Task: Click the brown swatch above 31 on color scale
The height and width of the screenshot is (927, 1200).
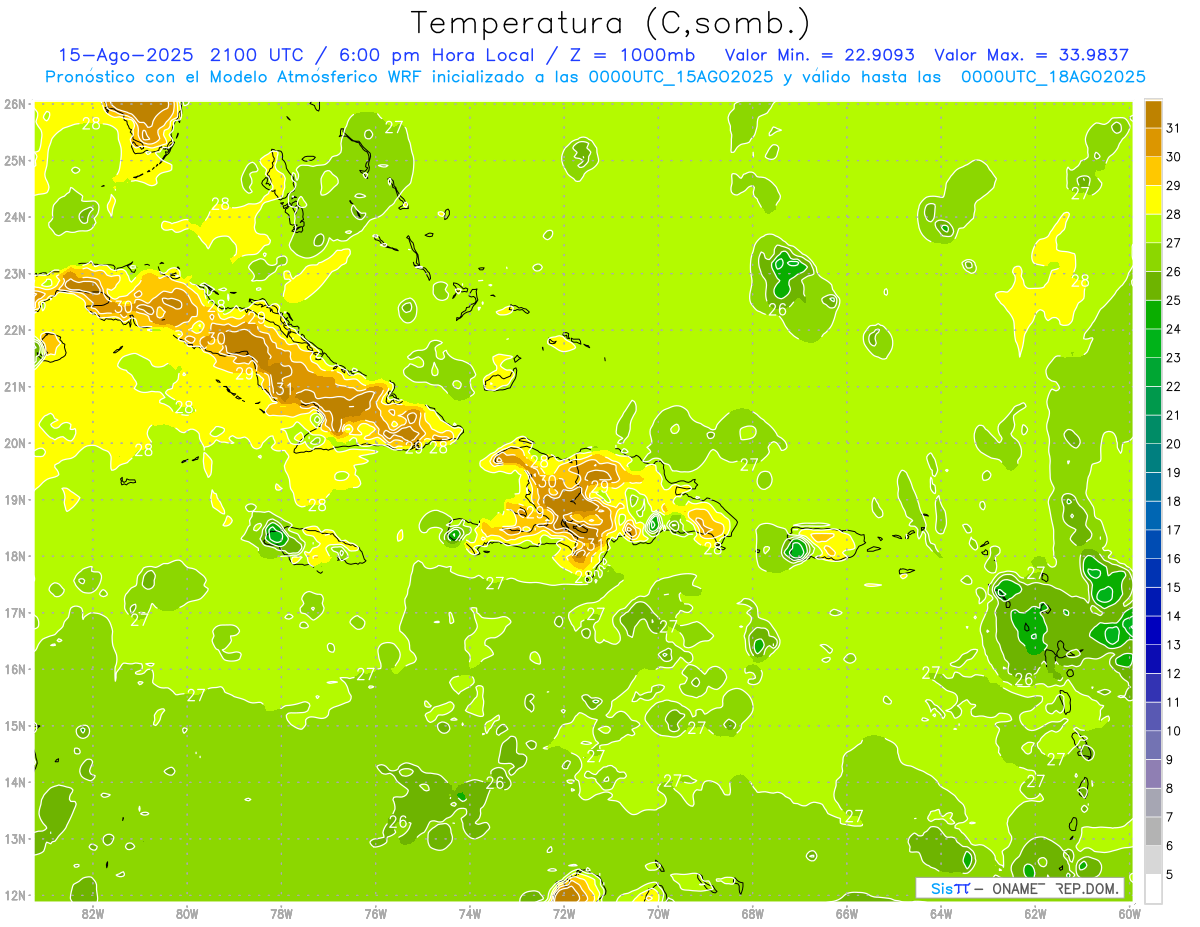Action: 1153,114
